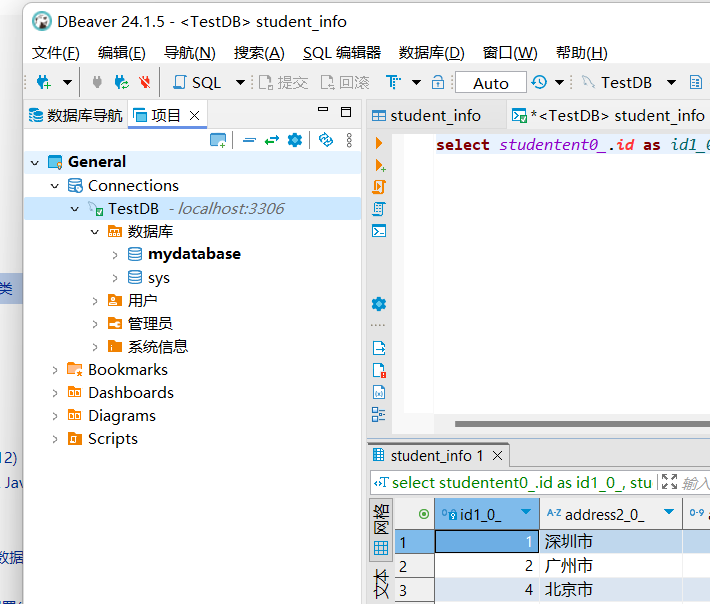Click the red disconnect icon
This screenshot has width=710, height=604.
click(145, 82)
